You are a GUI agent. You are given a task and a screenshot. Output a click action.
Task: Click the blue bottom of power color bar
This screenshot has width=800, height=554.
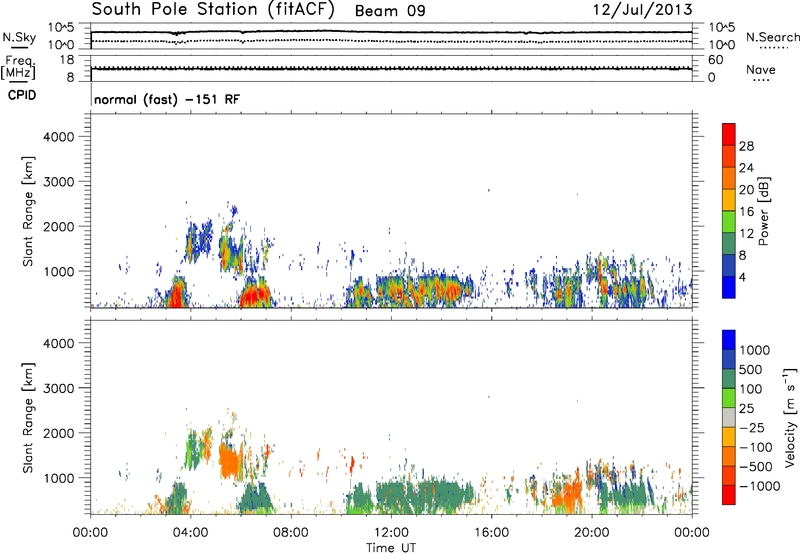click(729, 287)
